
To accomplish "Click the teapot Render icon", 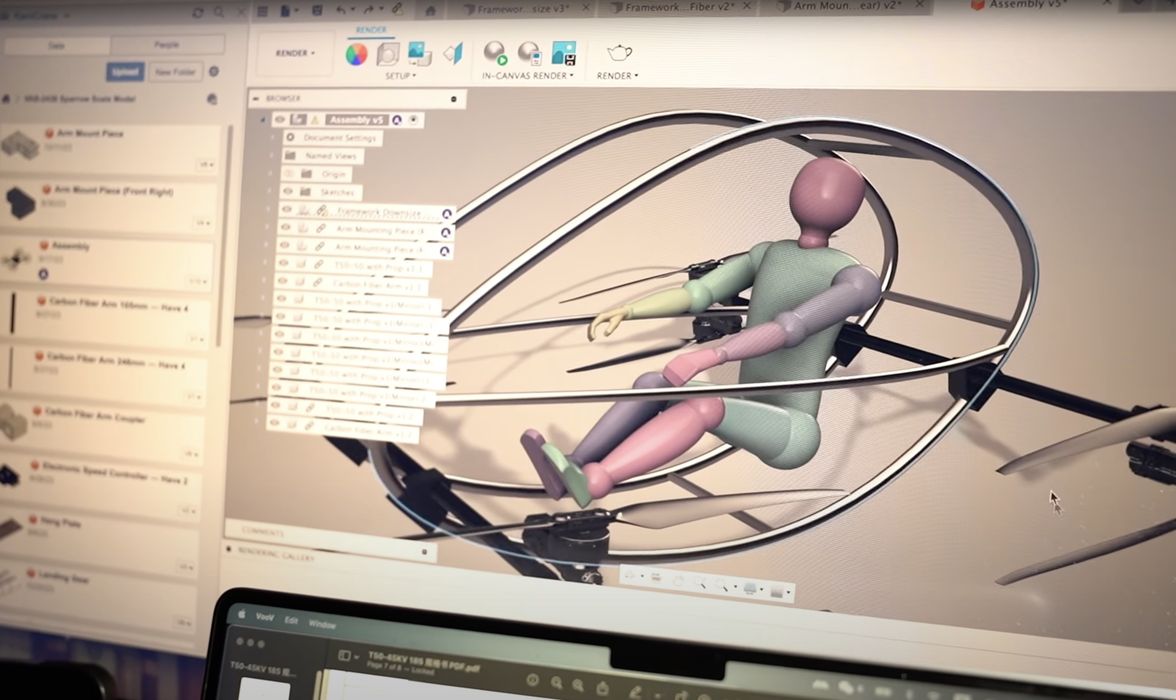I will (619, 53).
